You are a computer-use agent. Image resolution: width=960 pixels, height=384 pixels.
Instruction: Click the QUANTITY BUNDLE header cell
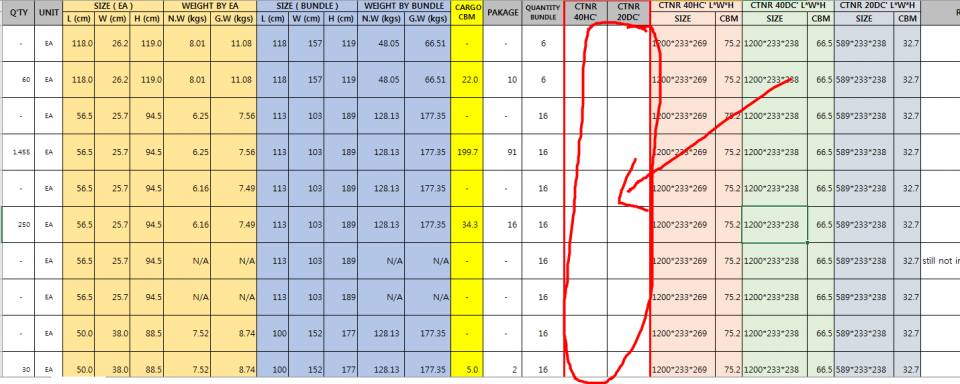coord(542,12)
